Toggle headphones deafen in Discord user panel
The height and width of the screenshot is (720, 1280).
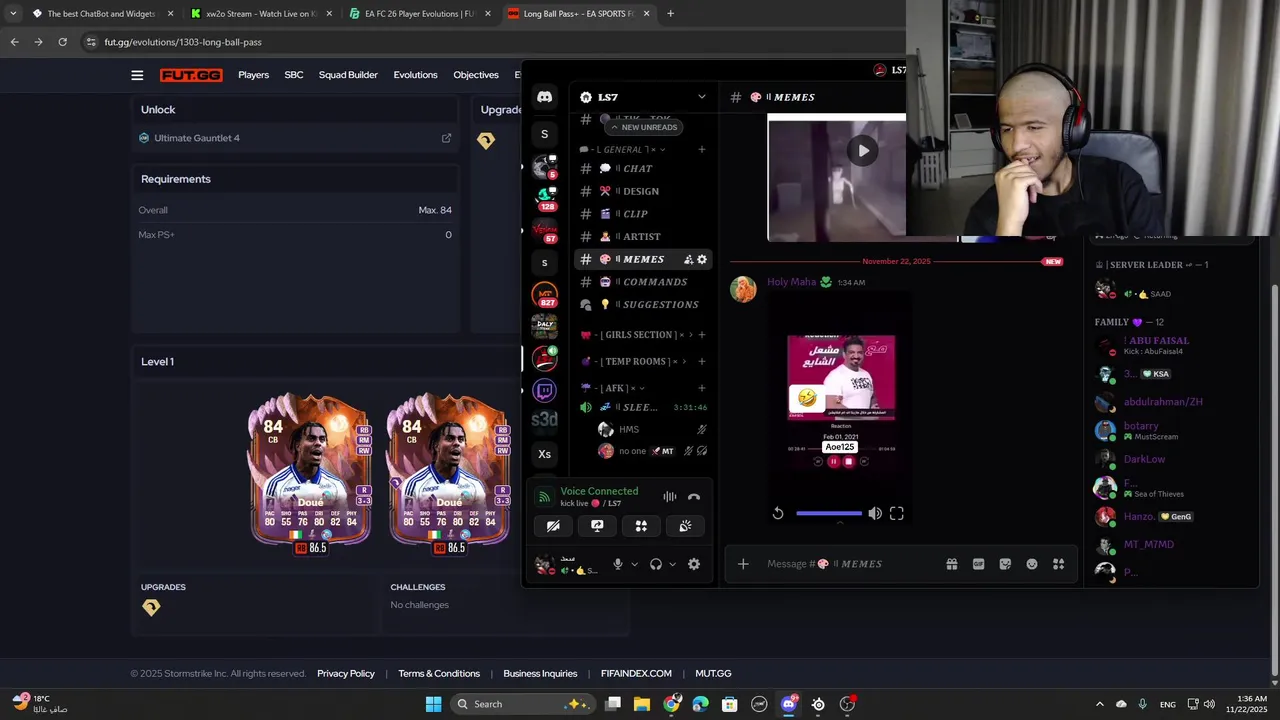pyautogui.click(x=656, y=564)
